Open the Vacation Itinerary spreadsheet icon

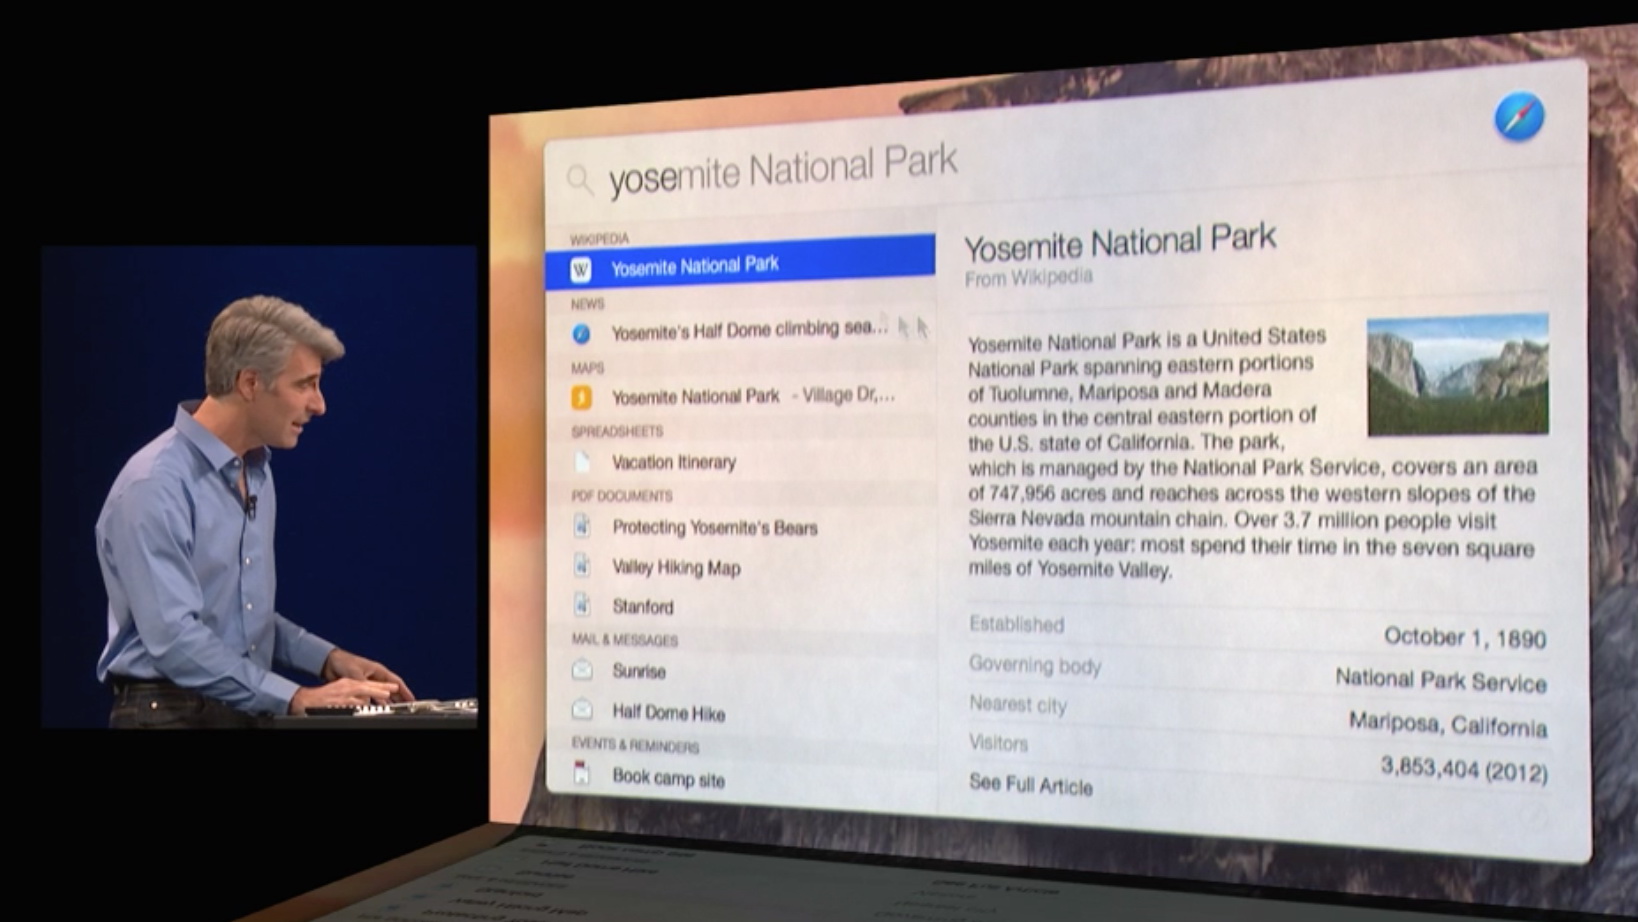pyautogui.click(x=582, y=462)
